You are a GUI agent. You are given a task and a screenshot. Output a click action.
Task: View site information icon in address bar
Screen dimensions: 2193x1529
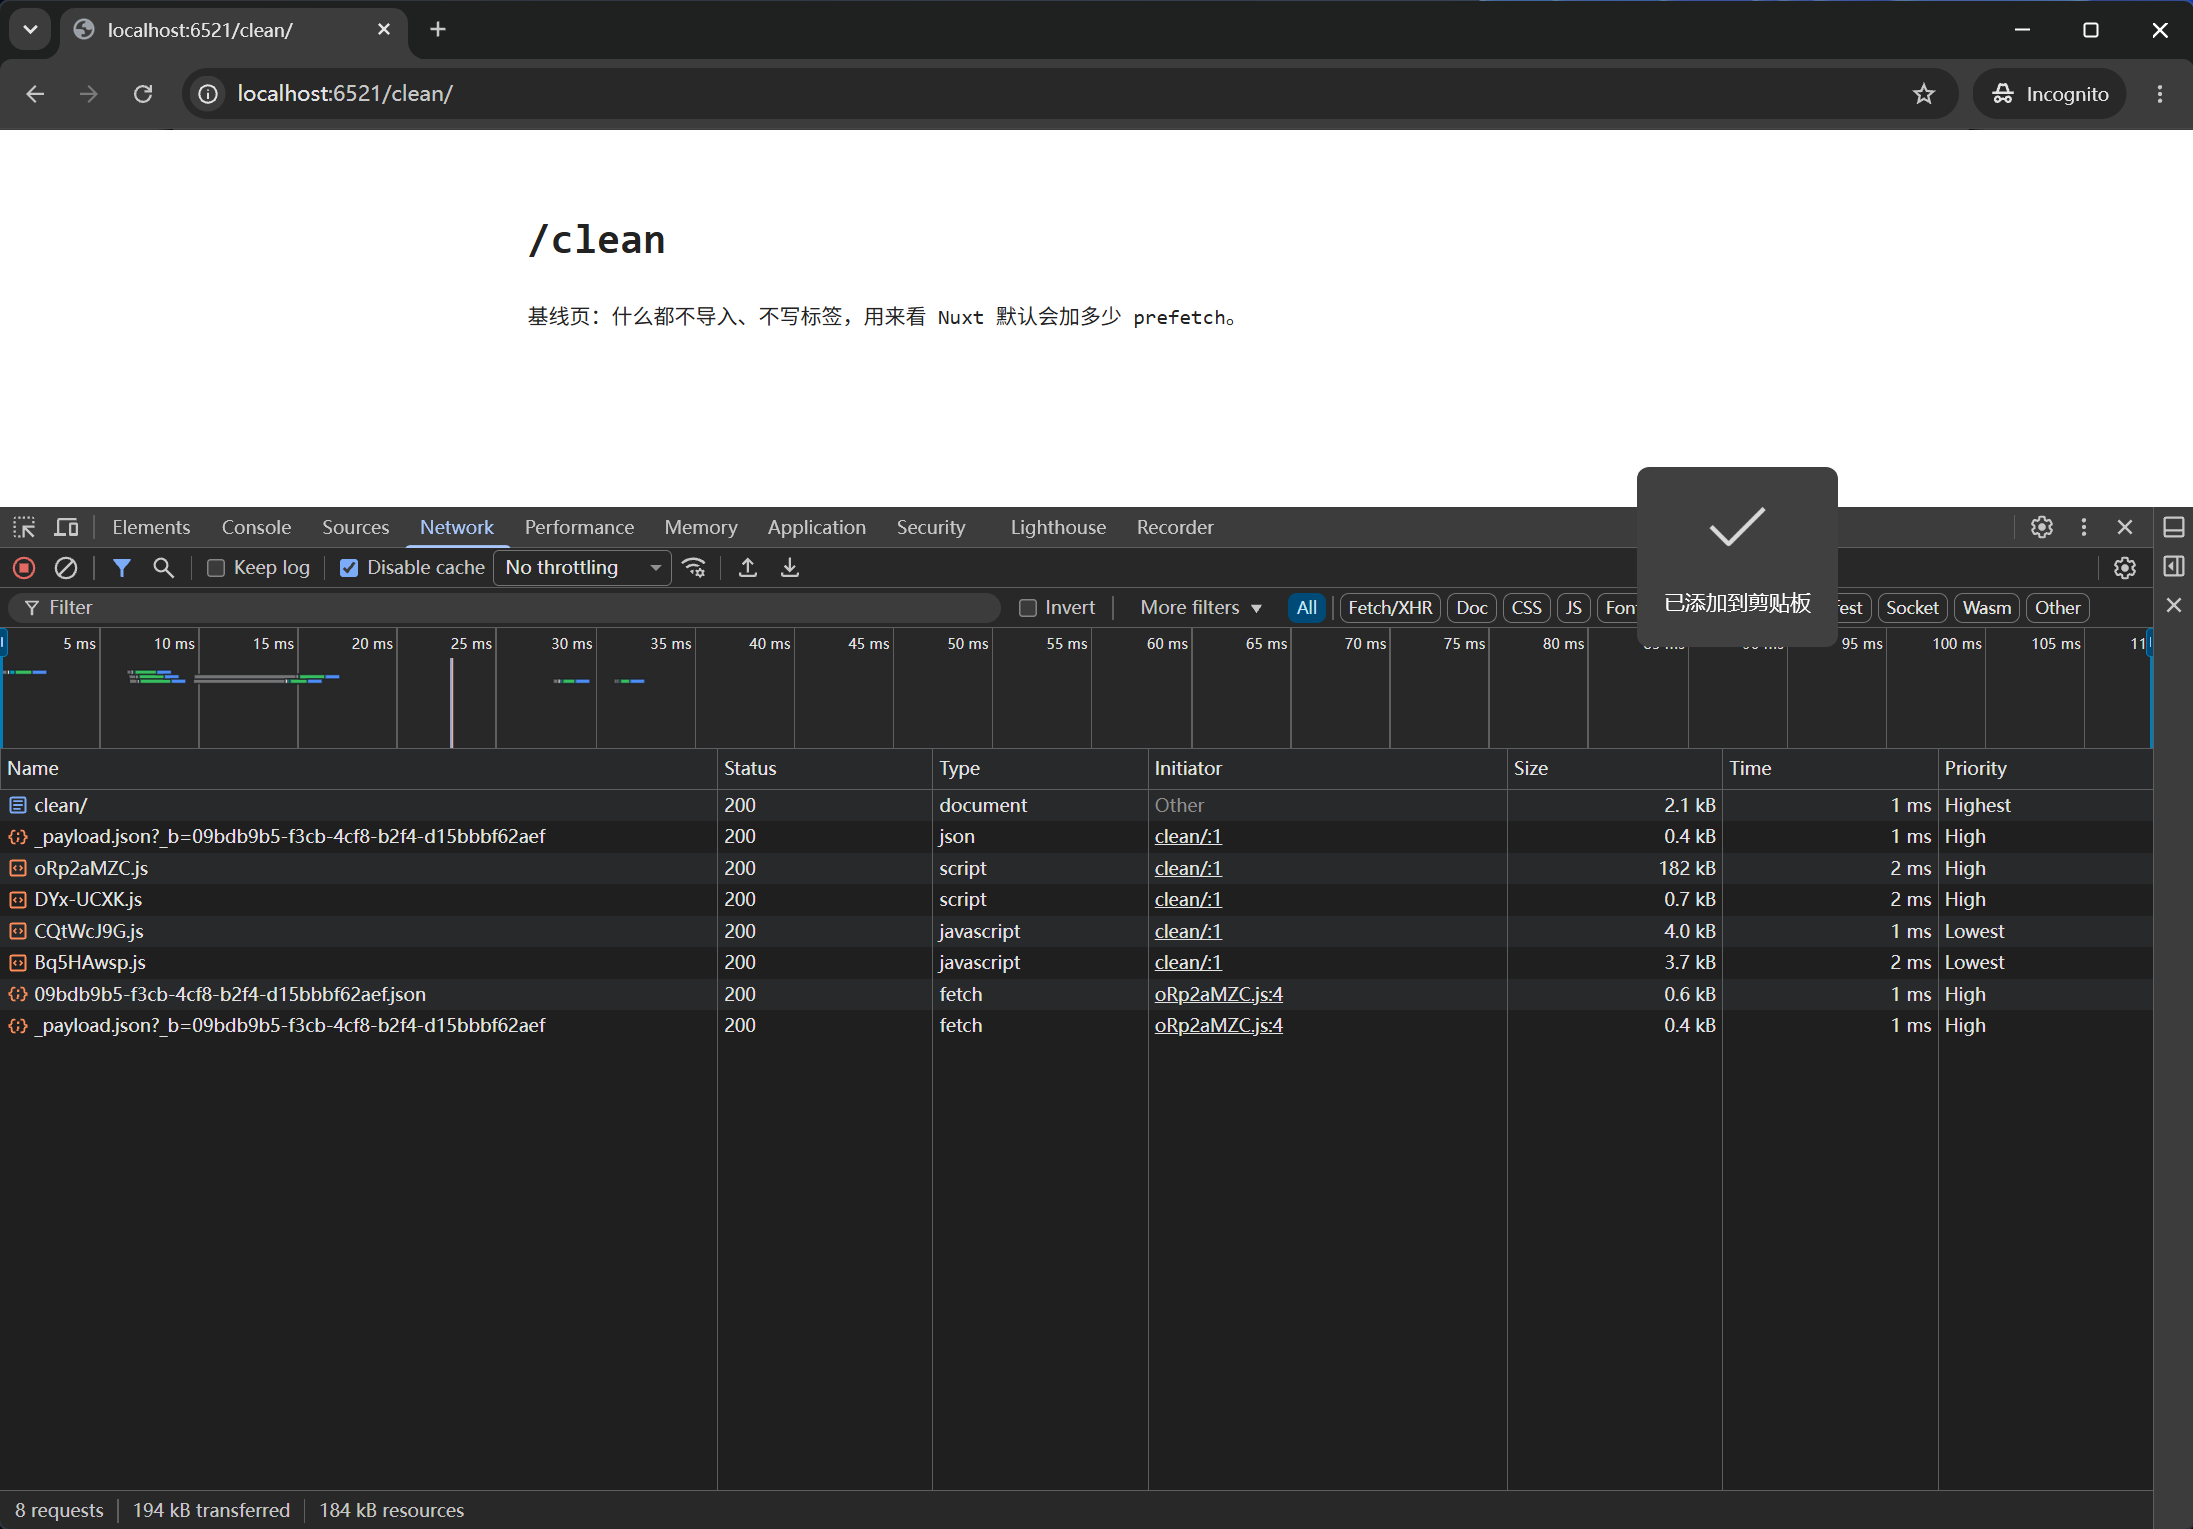tap(208, 94)
